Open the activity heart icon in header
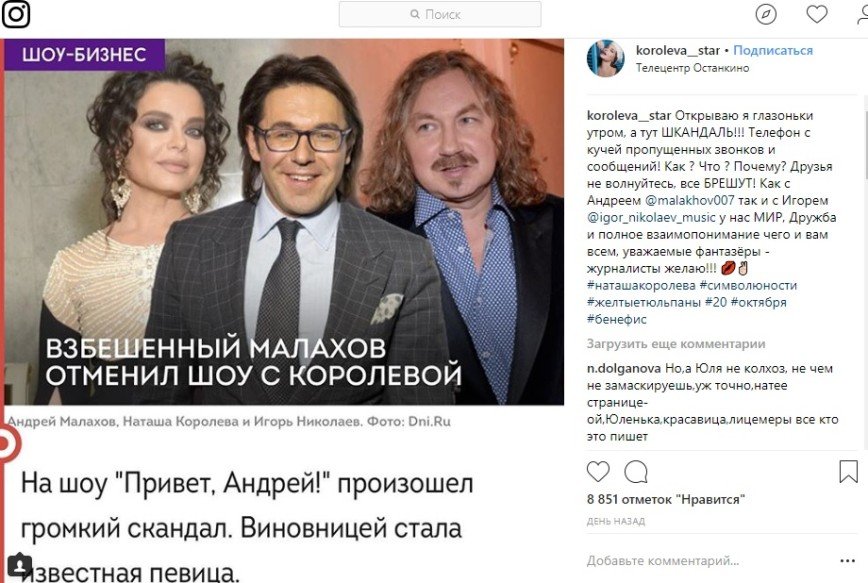The image size is (868, 583). 817,14
